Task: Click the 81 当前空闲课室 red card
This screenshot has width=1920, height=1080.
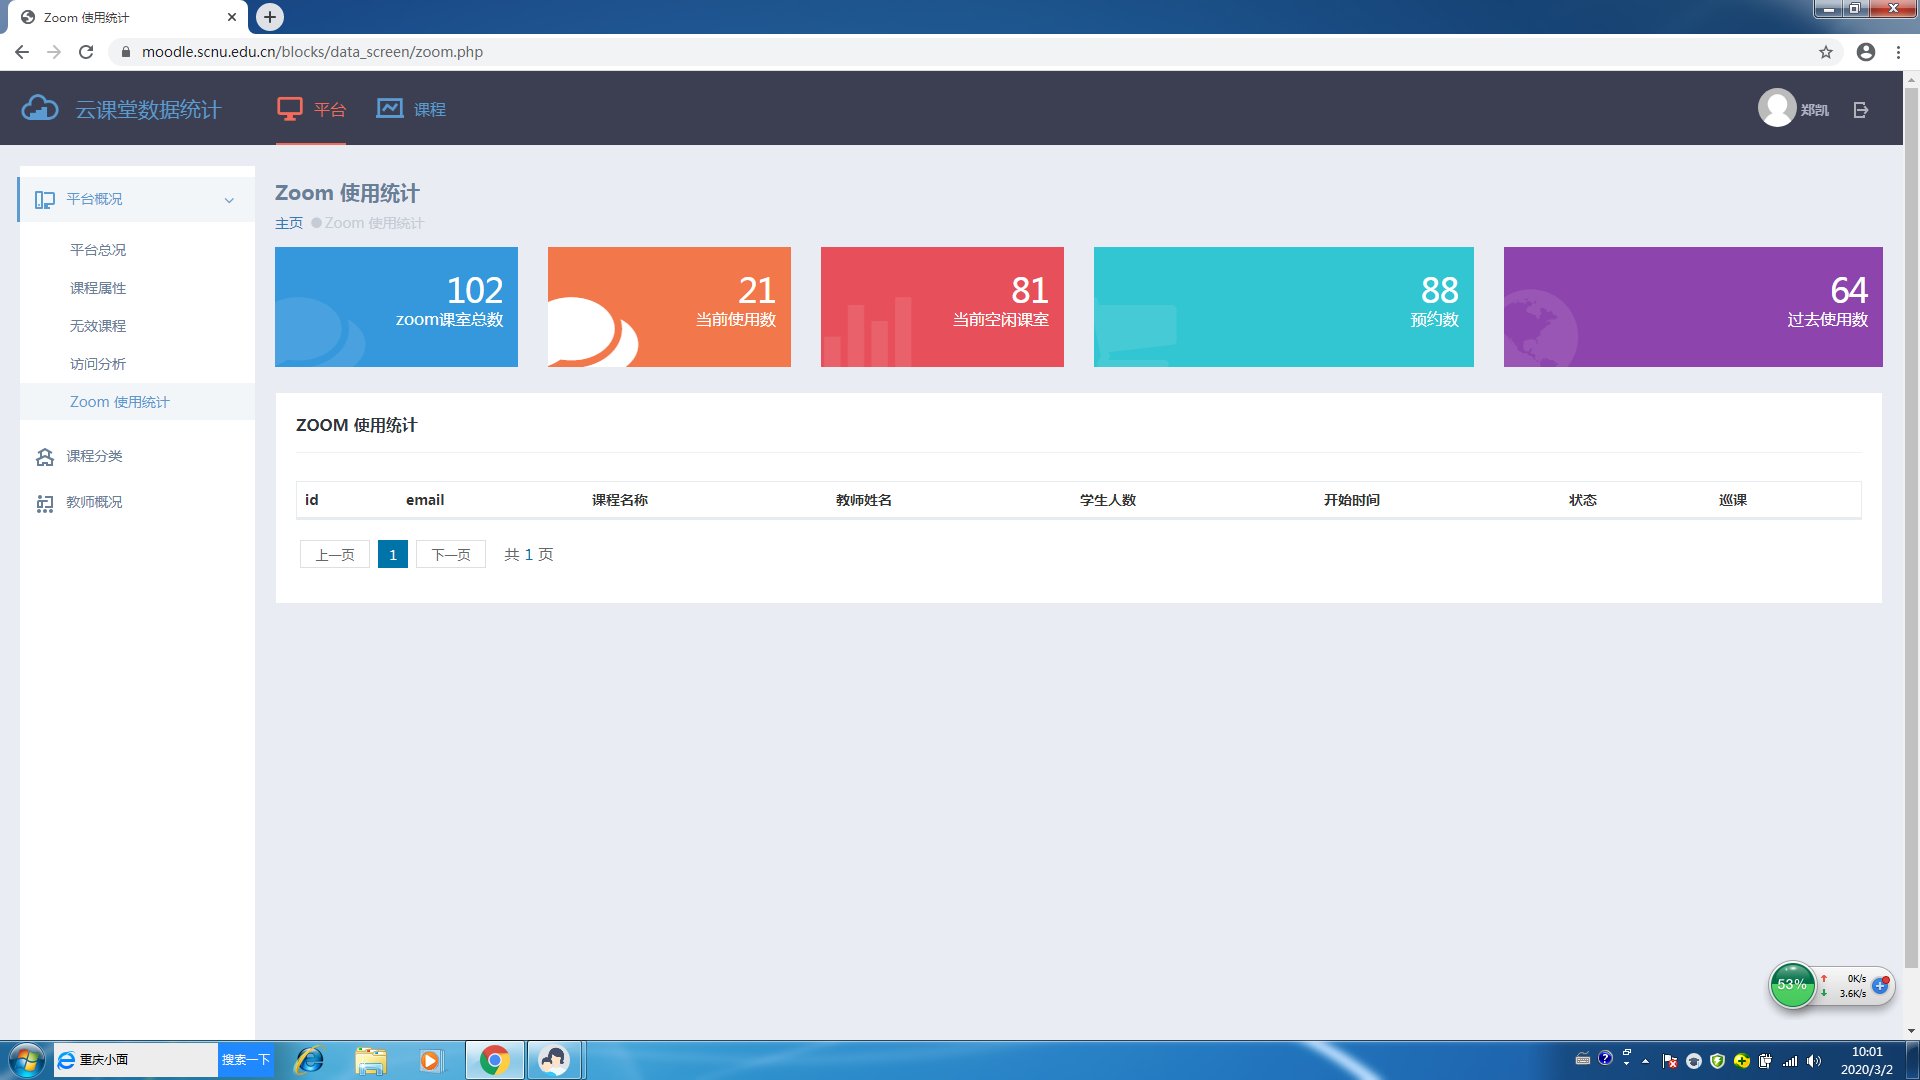Action: (x=942, y=307)
